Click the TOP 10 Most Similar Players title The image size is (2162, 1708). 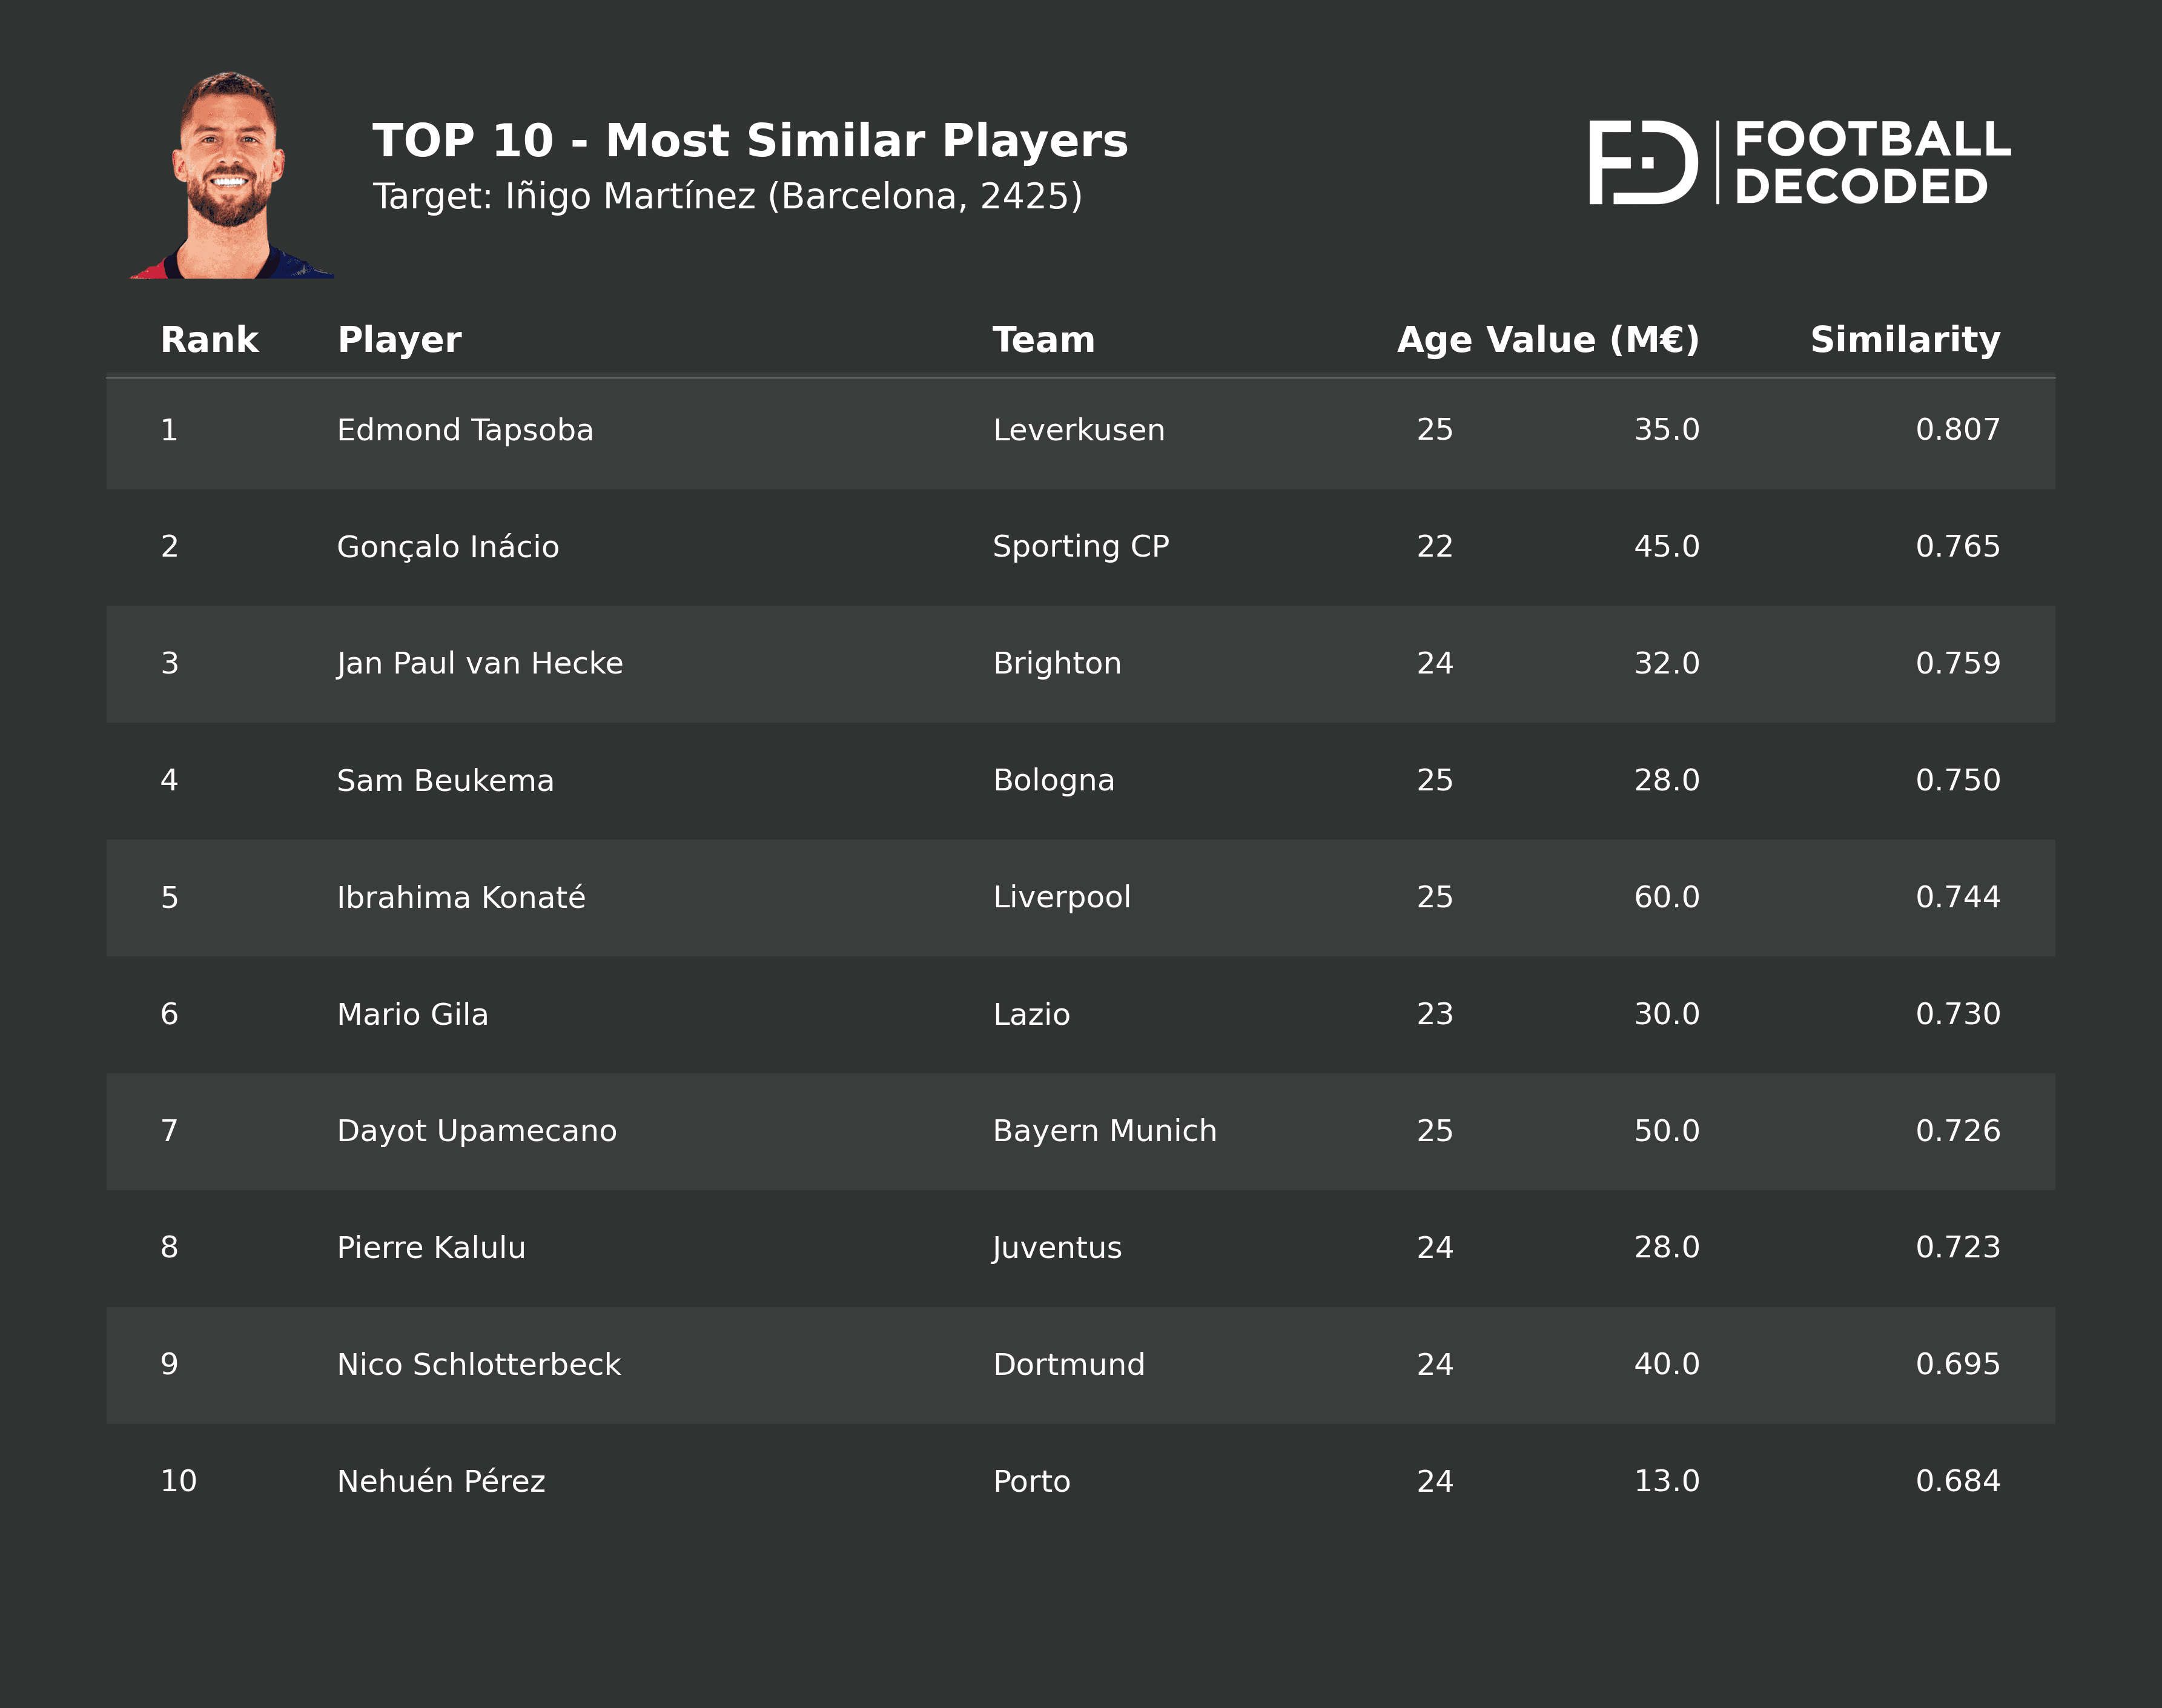pyautogui.click(x=750, y=141)
